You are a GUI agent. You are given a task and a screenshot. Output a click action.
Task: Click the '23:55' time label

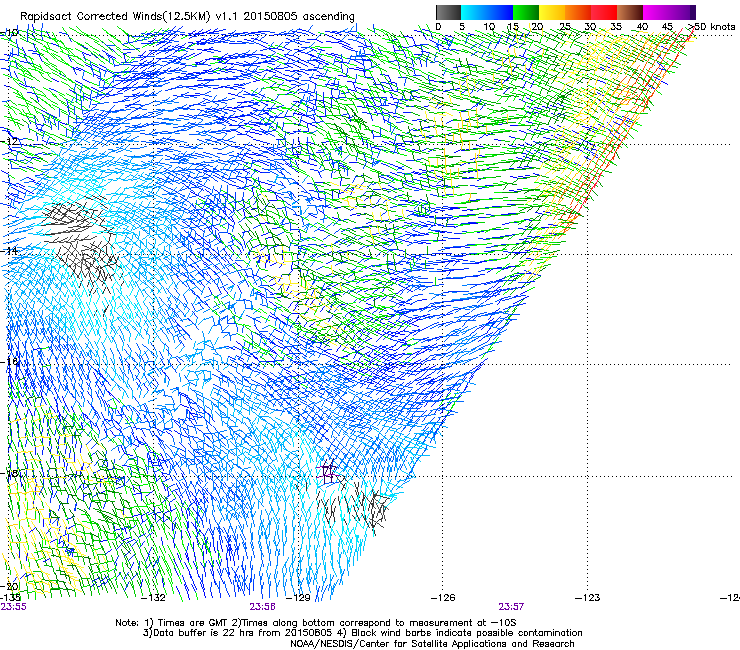coord(13,607)
